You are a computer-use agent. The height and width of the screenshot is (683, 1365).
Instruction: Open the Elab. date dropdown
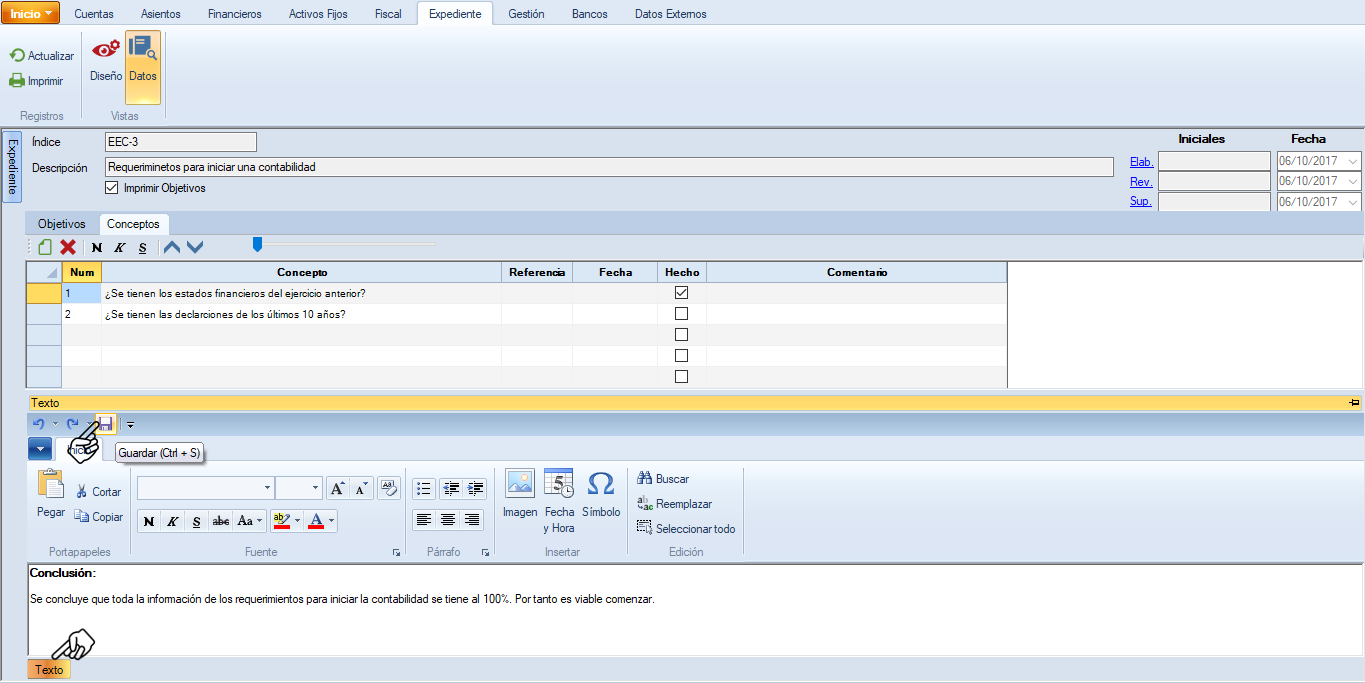pyautogui.click(x=1353, y=162)
